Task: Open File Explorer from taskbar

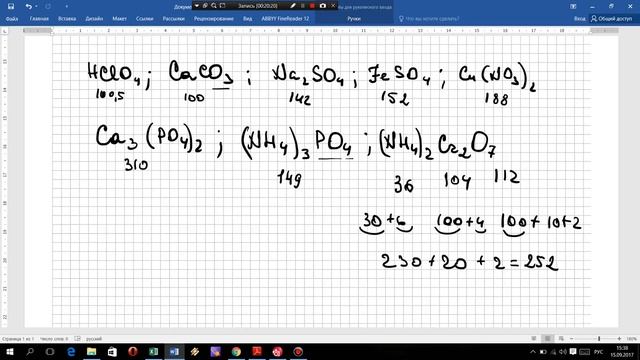Action: (x=91, y=351)
